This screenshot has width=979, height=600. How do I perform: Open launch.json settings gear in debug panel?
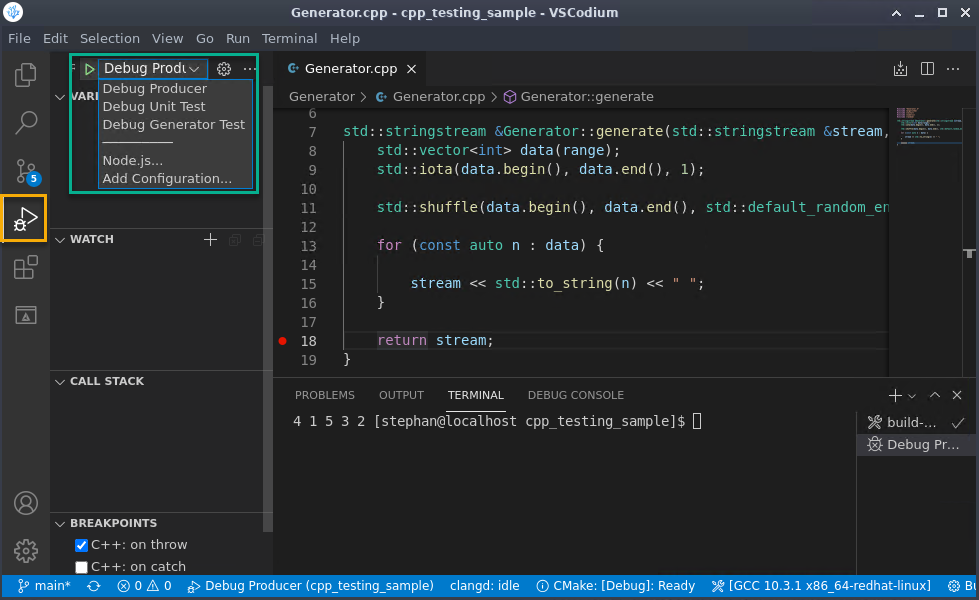(224, 69)
